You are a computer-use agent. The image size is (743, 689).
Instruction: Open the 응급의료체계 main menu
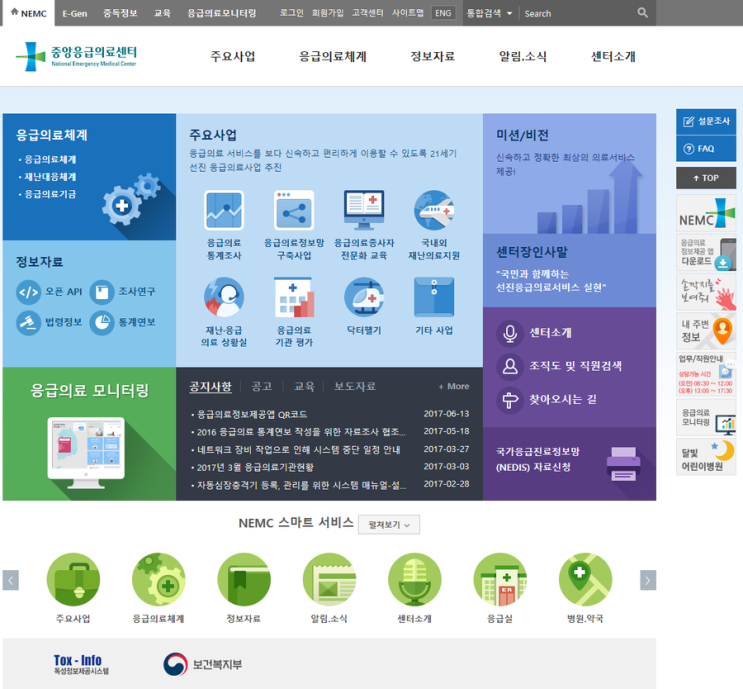[333, 56]
